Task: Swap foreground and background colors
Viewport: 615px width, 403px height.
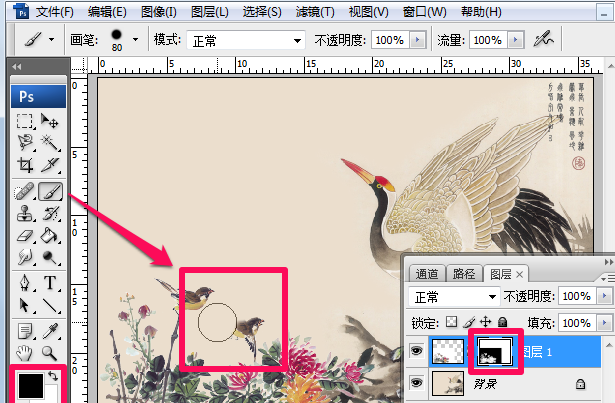Action: pyautogui.click(x=53, y=376)
